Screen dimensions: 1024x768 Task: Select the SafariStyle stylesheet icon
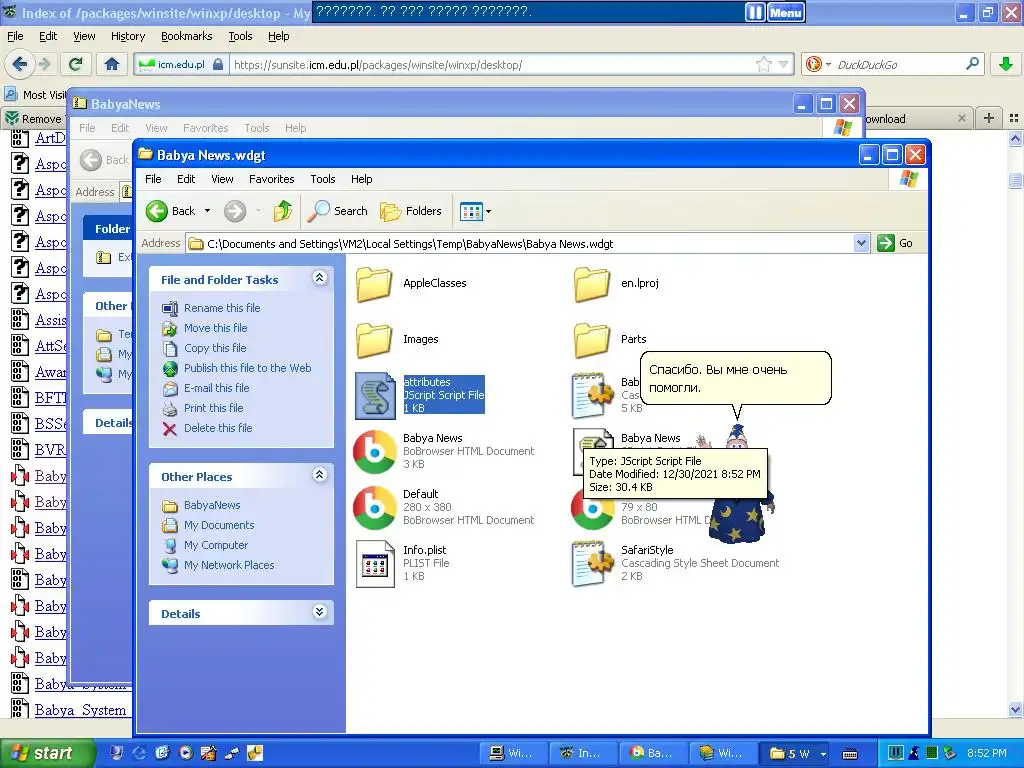coord(593,564)
